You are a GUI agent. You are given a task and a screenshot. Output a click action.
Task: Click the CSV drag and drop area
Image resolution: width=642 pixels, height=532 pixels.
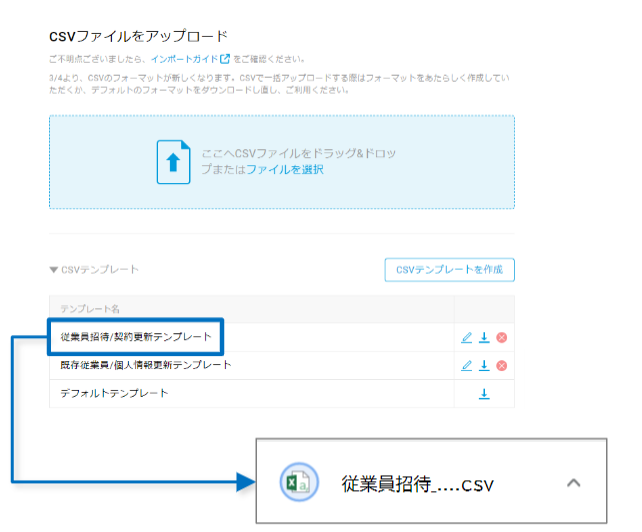[282, 162]
